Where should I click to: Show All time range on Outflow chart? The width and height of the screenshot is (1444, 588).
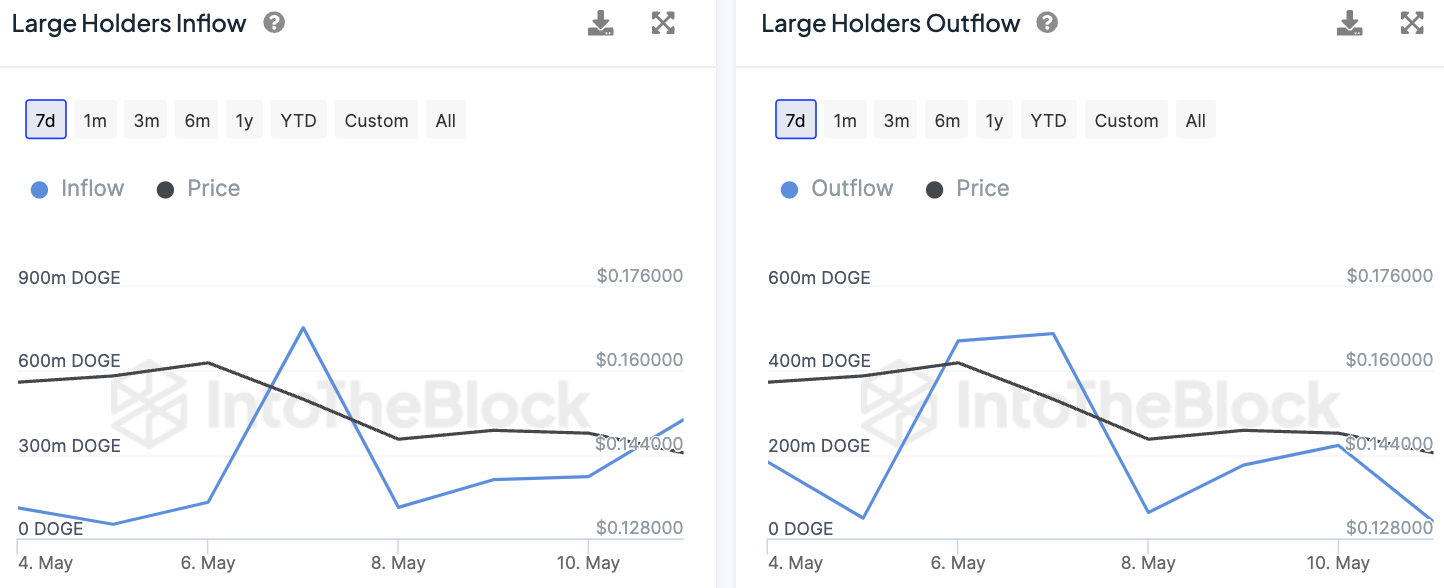pyautogui.click(x=1195, y=120)
